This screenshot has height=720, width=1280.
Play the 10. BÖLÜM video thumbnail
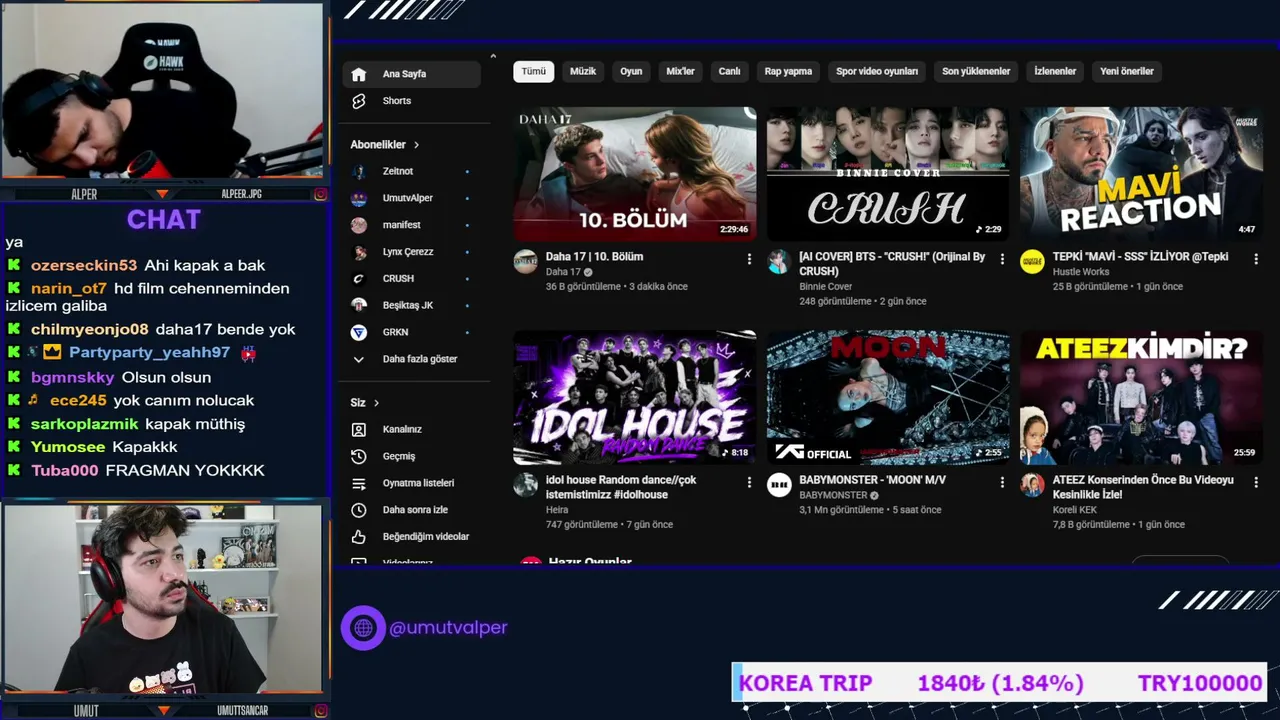pyautogui.click(x=635, y=174)
